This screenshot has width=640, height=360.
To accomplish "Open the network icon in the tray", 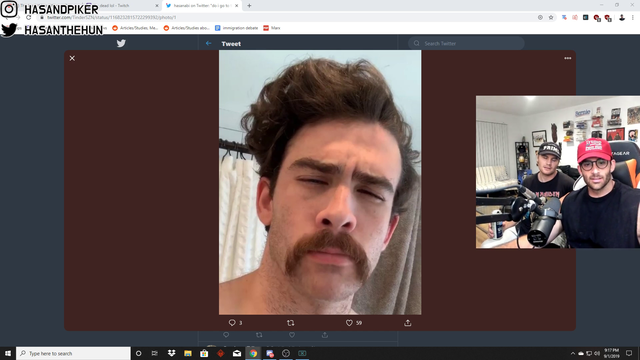I will [x=589, y=353].
